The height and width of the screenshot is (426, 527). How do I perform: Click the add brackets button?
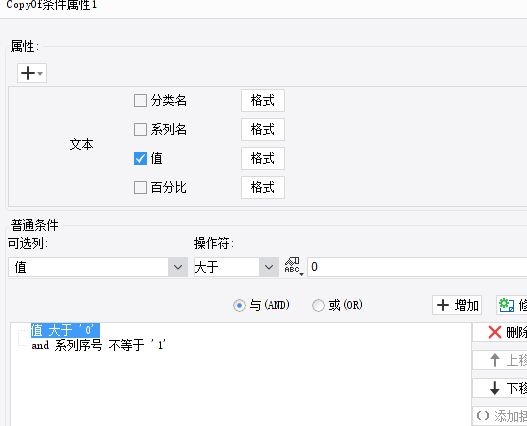(500, 416)
